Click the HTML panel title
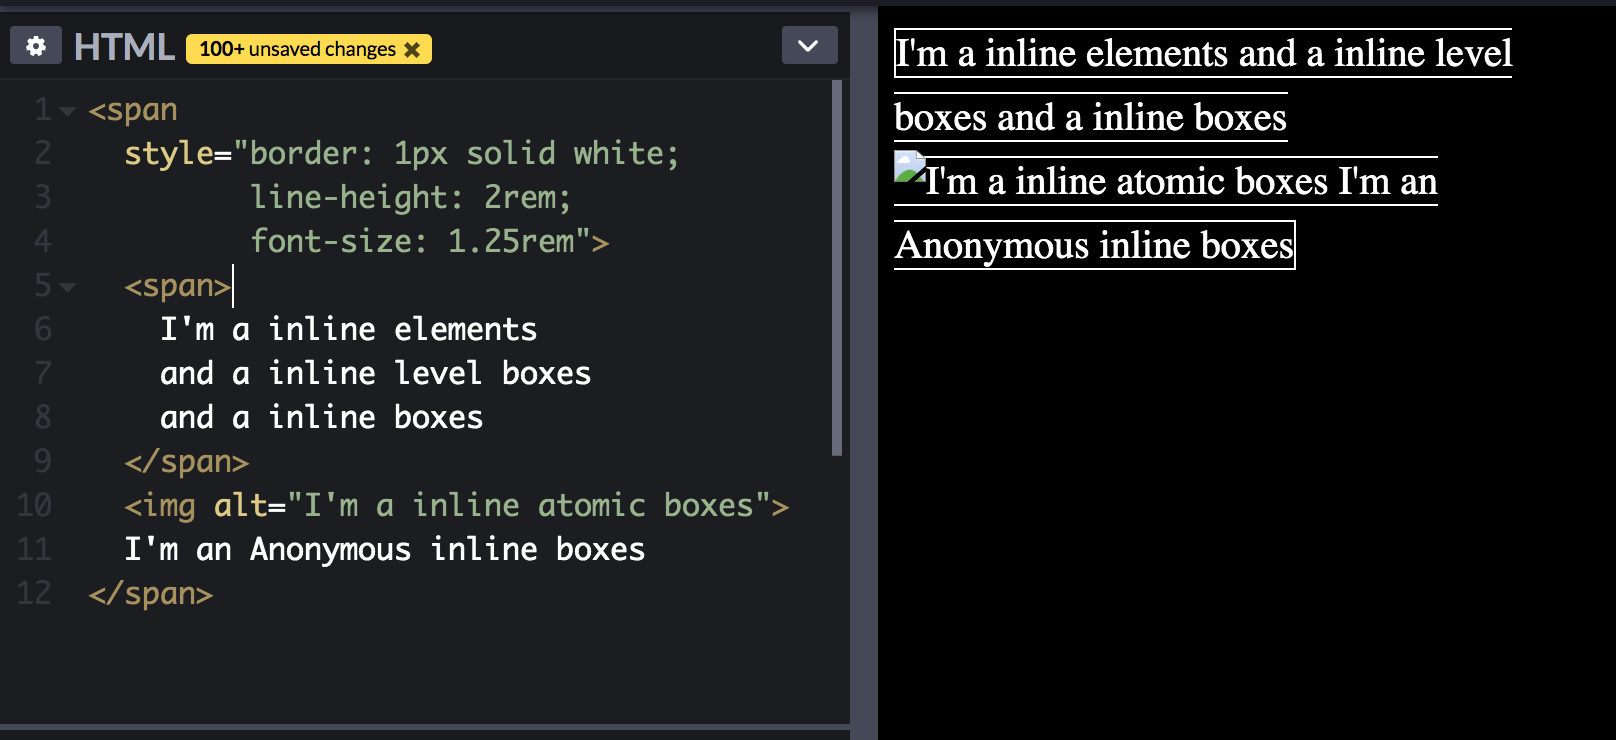The image size is (1616, 740). (124, 47)
